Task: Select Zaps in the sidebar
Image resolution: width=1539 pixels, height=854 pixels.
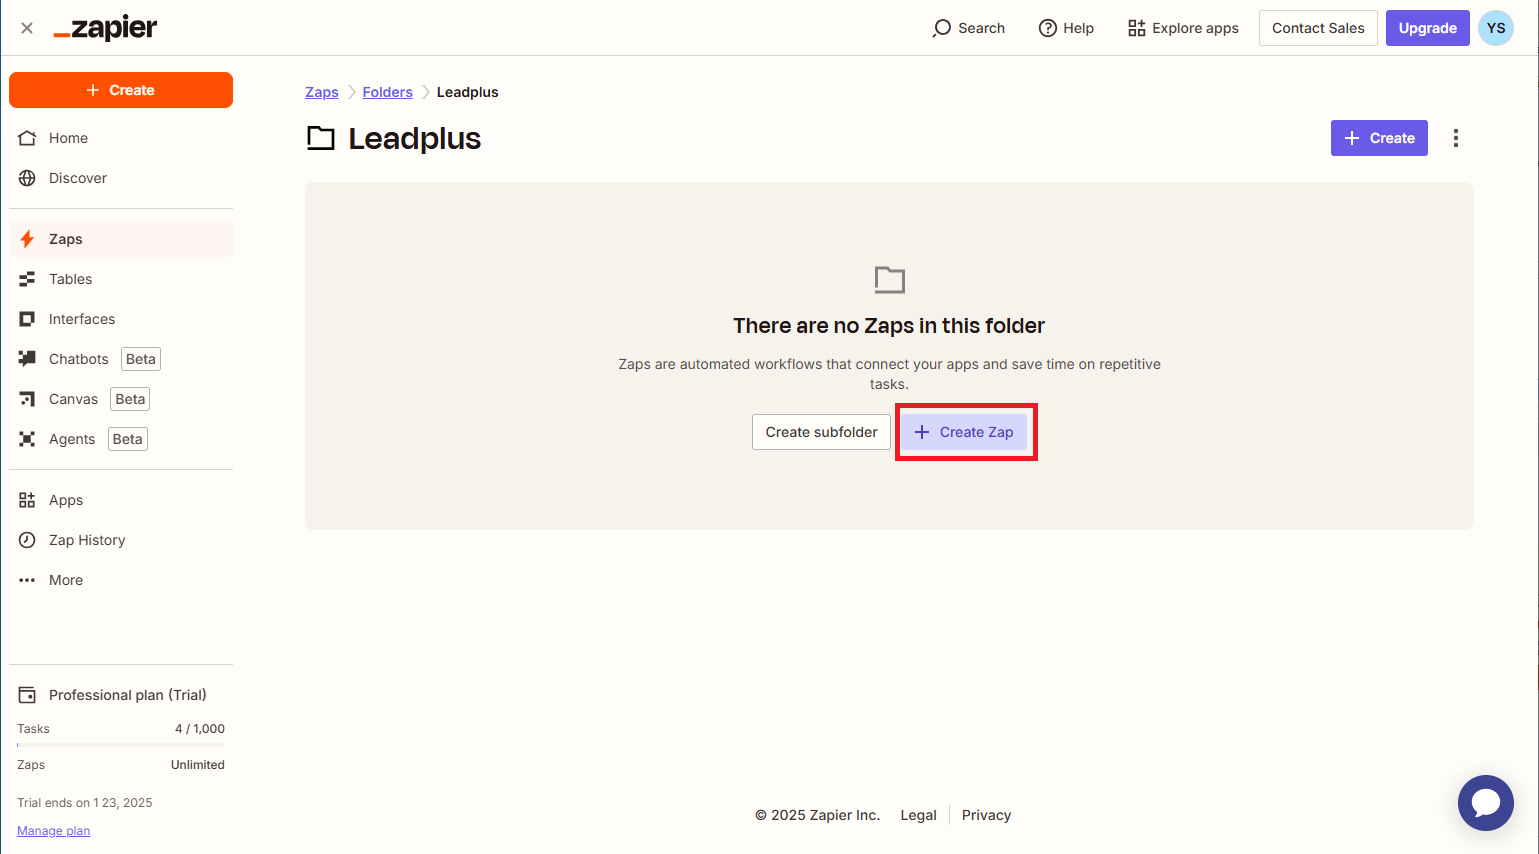Action: [x=121, y=239]
